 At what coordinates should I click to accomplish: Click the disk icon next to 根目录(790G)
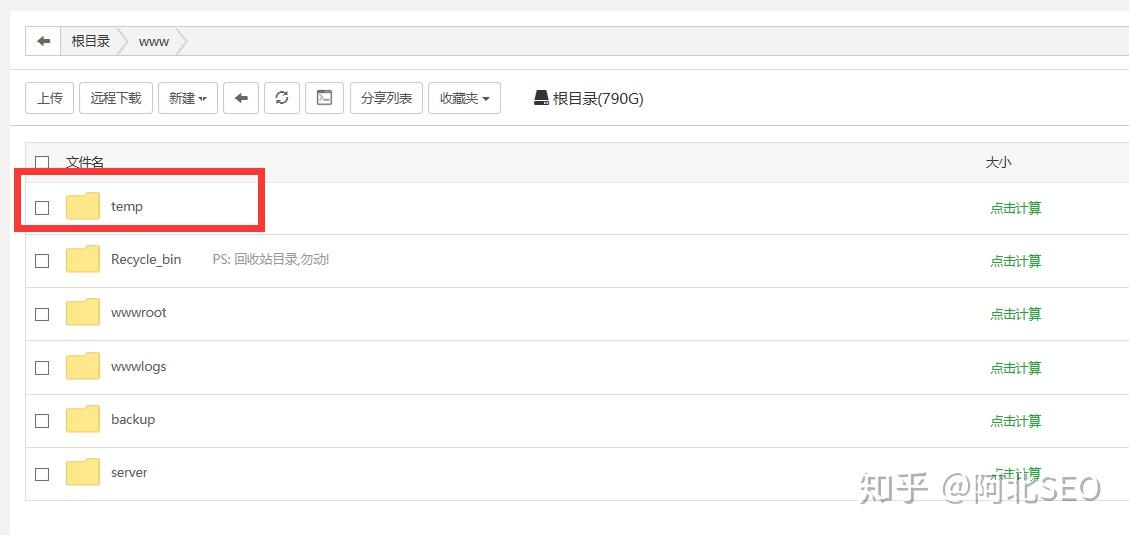tap(541, 98)
